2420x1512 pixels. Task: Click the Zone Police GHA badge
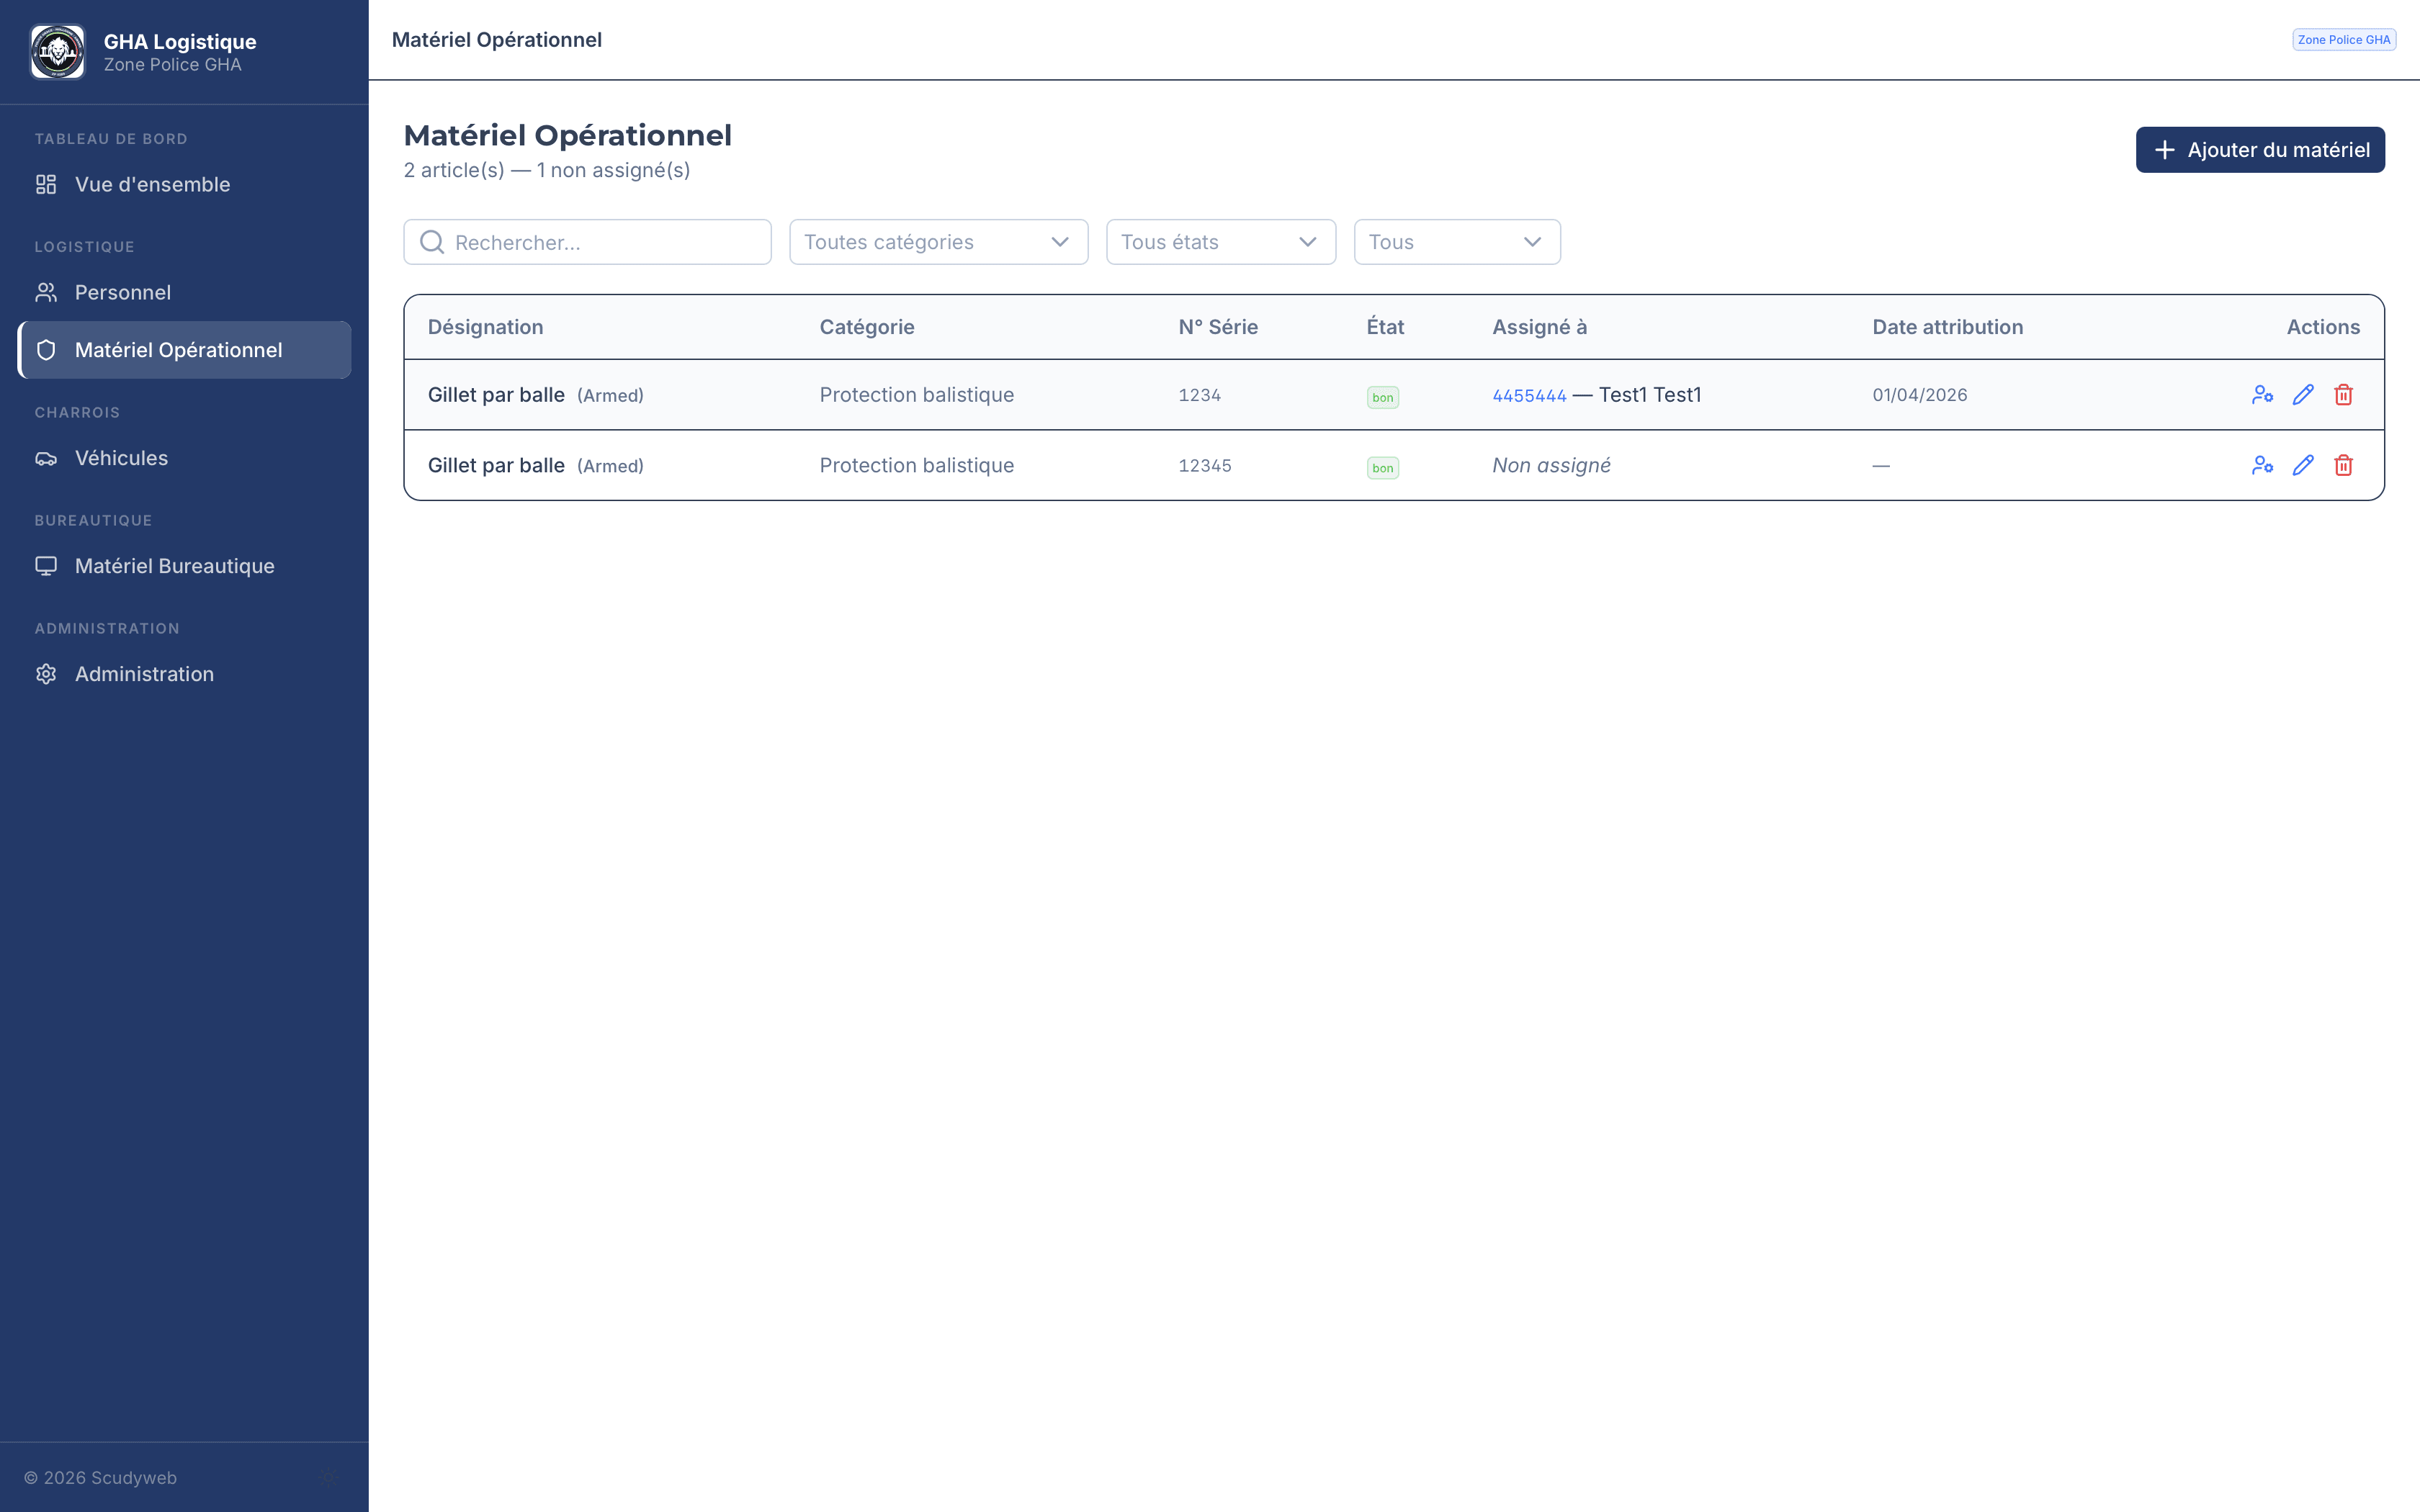(2343, 40)
